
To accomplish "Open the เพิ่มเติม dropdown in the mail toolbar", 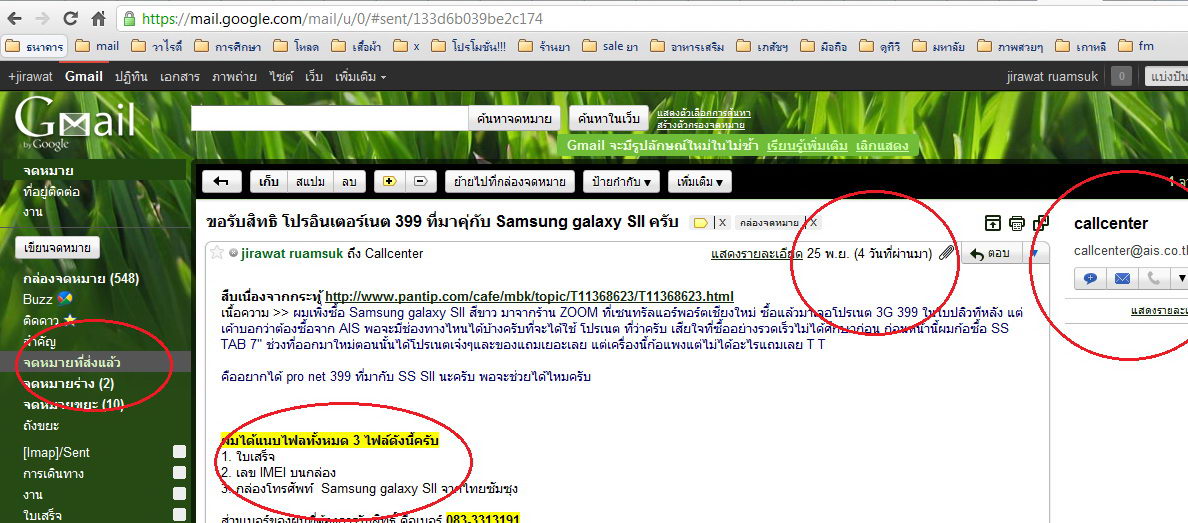I will click(699, 181).
